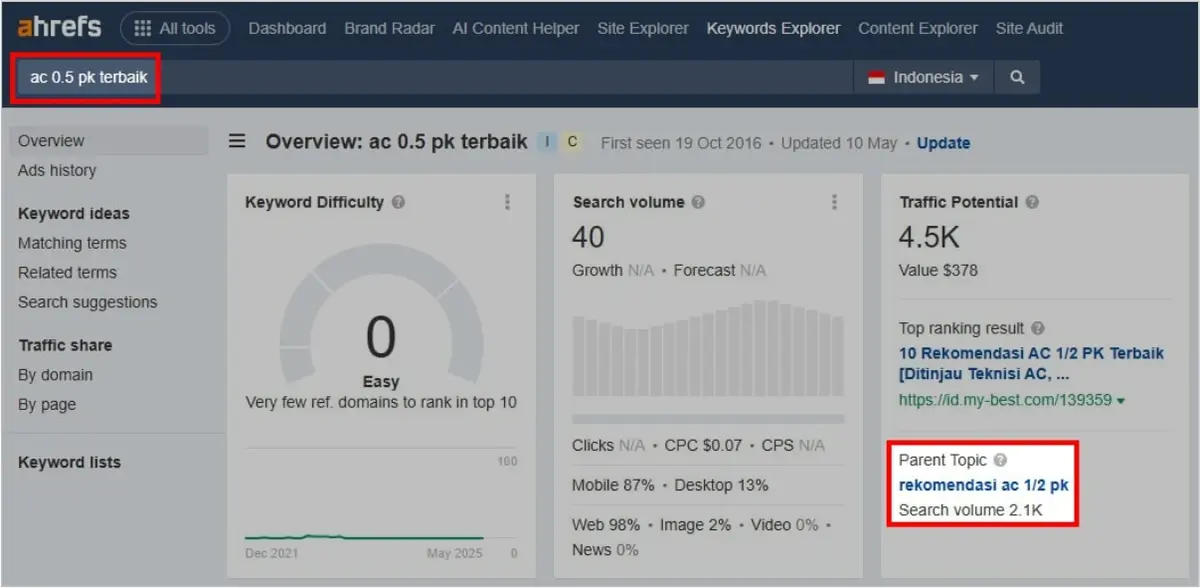Open parent topic rekomendasi ac 1/2 pk
Image resolution: width=1200 pixels, height=588 pixels.
(x=984, y=485)
